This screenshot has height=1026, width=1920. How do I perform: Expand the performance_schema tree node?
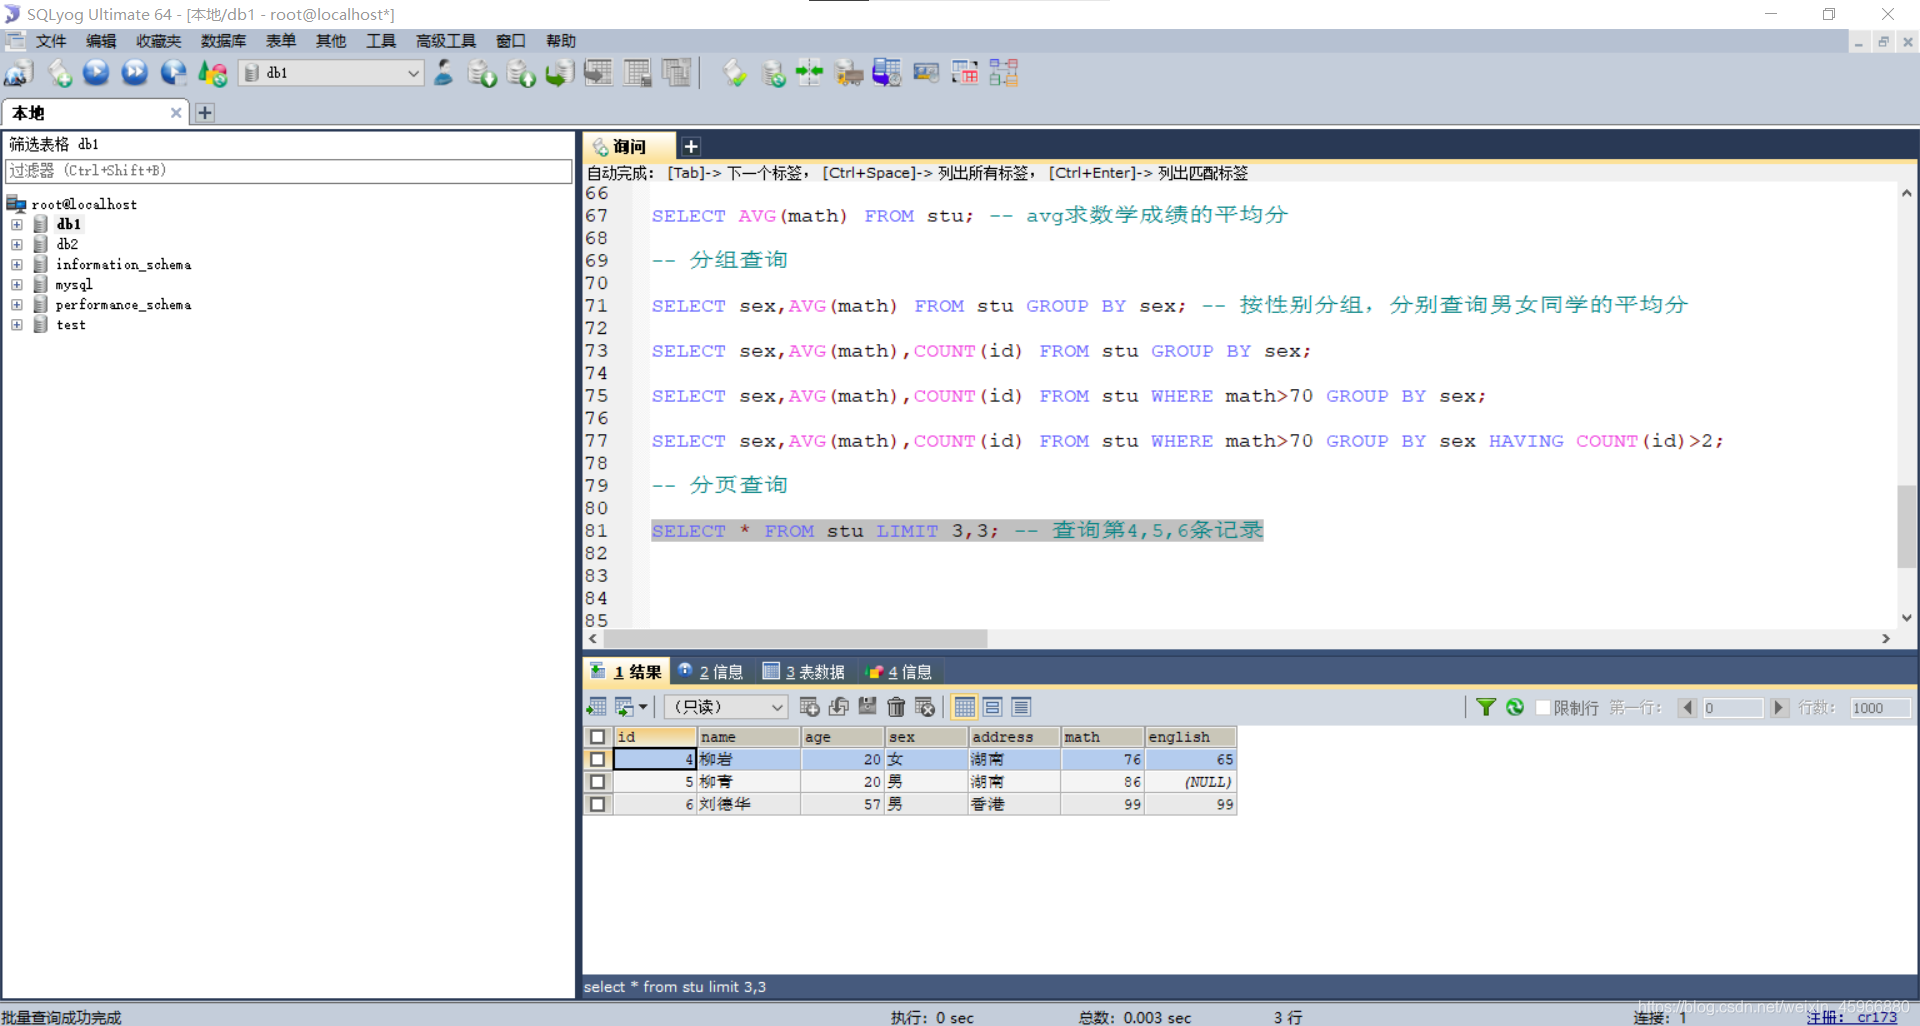[17, 305]
